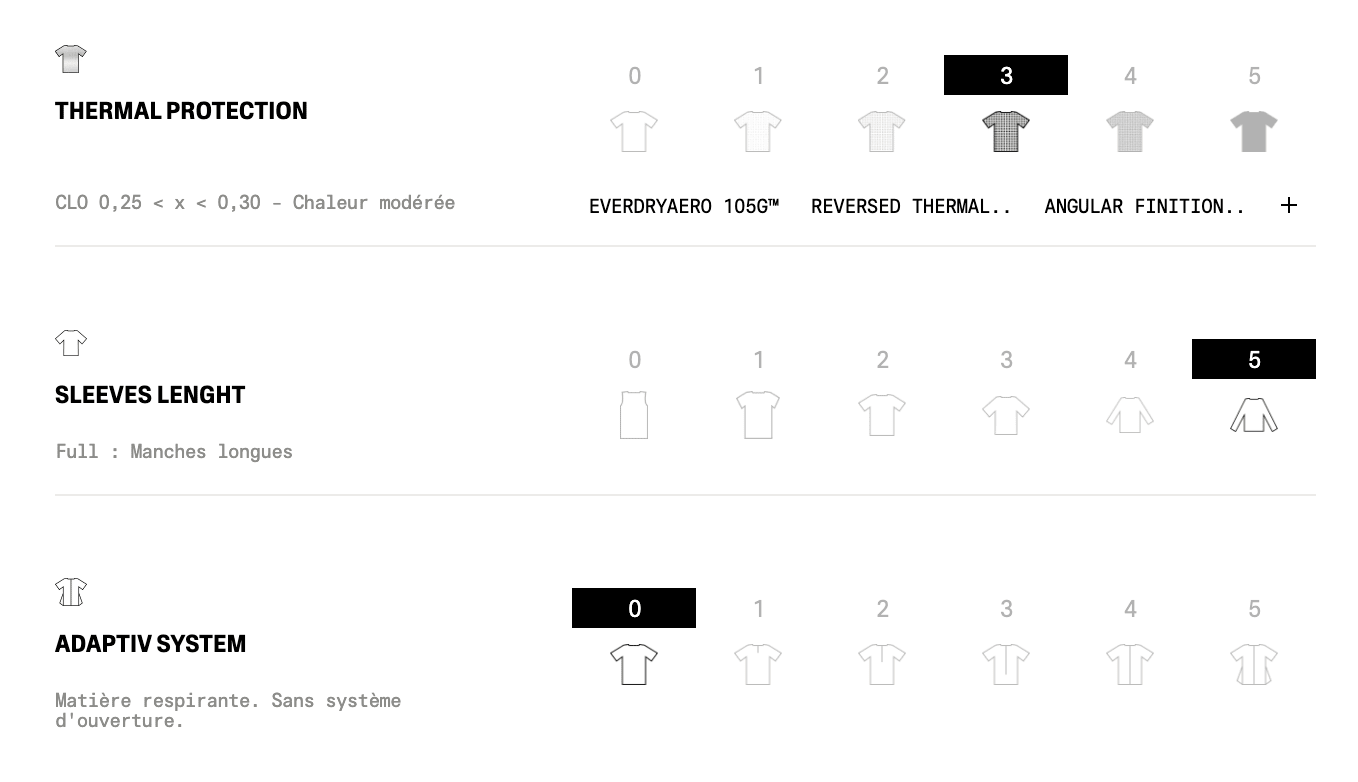Select the level 3 dark checkered thermal shirt
Screen dimensions: 1358x782
tap(1006, 131)
